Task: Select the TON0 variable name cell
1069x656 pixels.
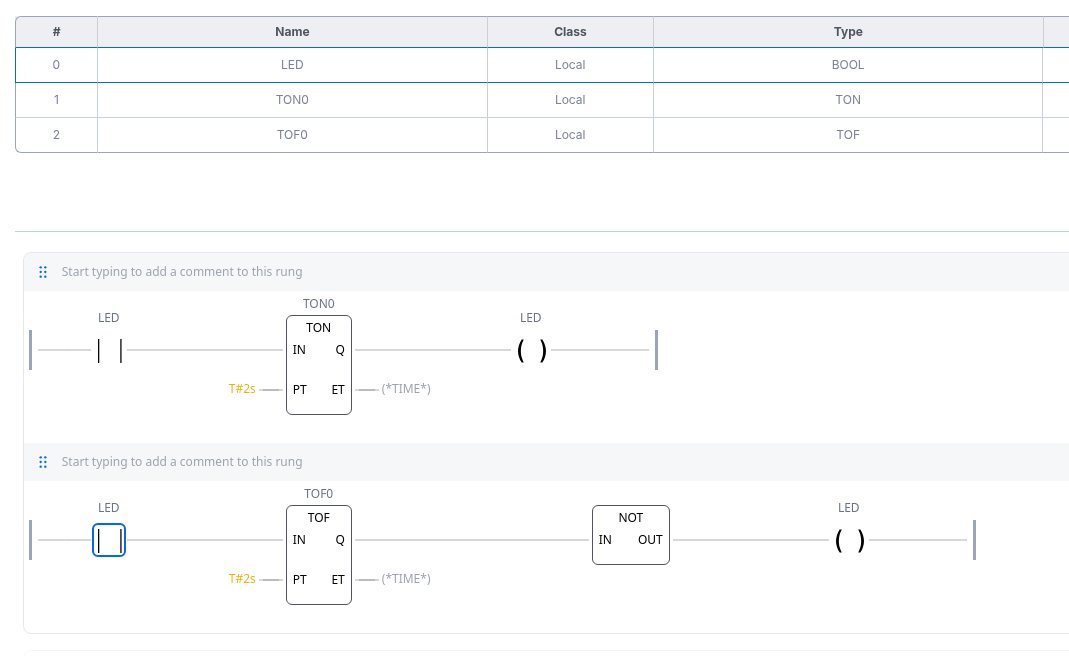Action: [x=292, y=100]
